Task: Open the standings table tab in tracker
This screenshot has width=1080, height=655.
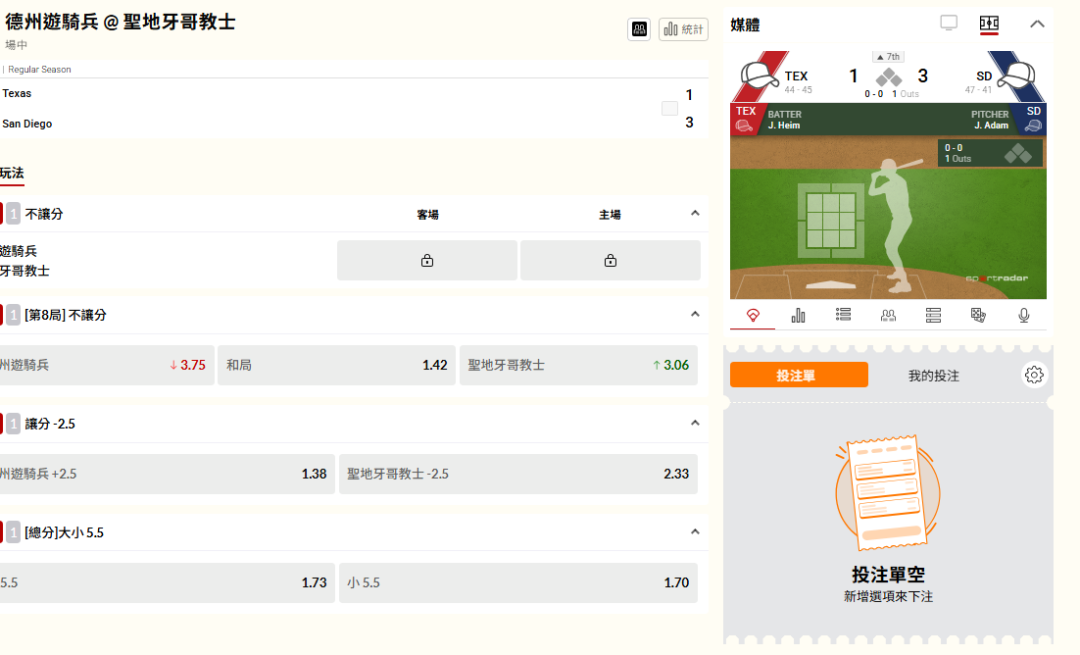Action: 933,315
